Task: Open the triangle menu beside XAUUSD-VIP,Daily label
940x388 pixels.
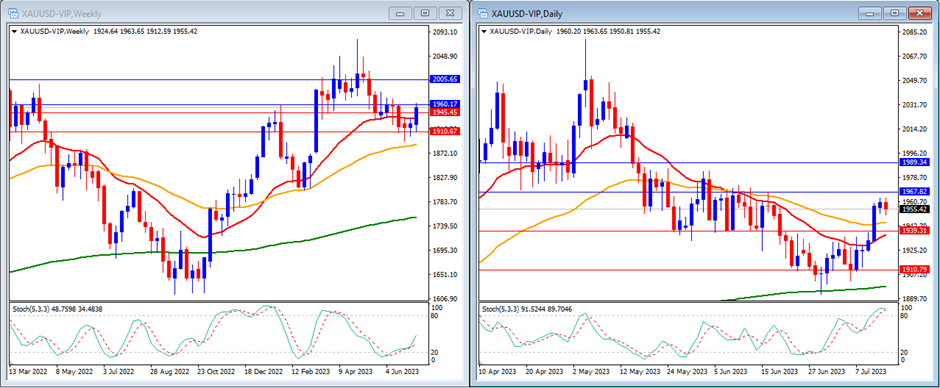Action: point(484,31)
